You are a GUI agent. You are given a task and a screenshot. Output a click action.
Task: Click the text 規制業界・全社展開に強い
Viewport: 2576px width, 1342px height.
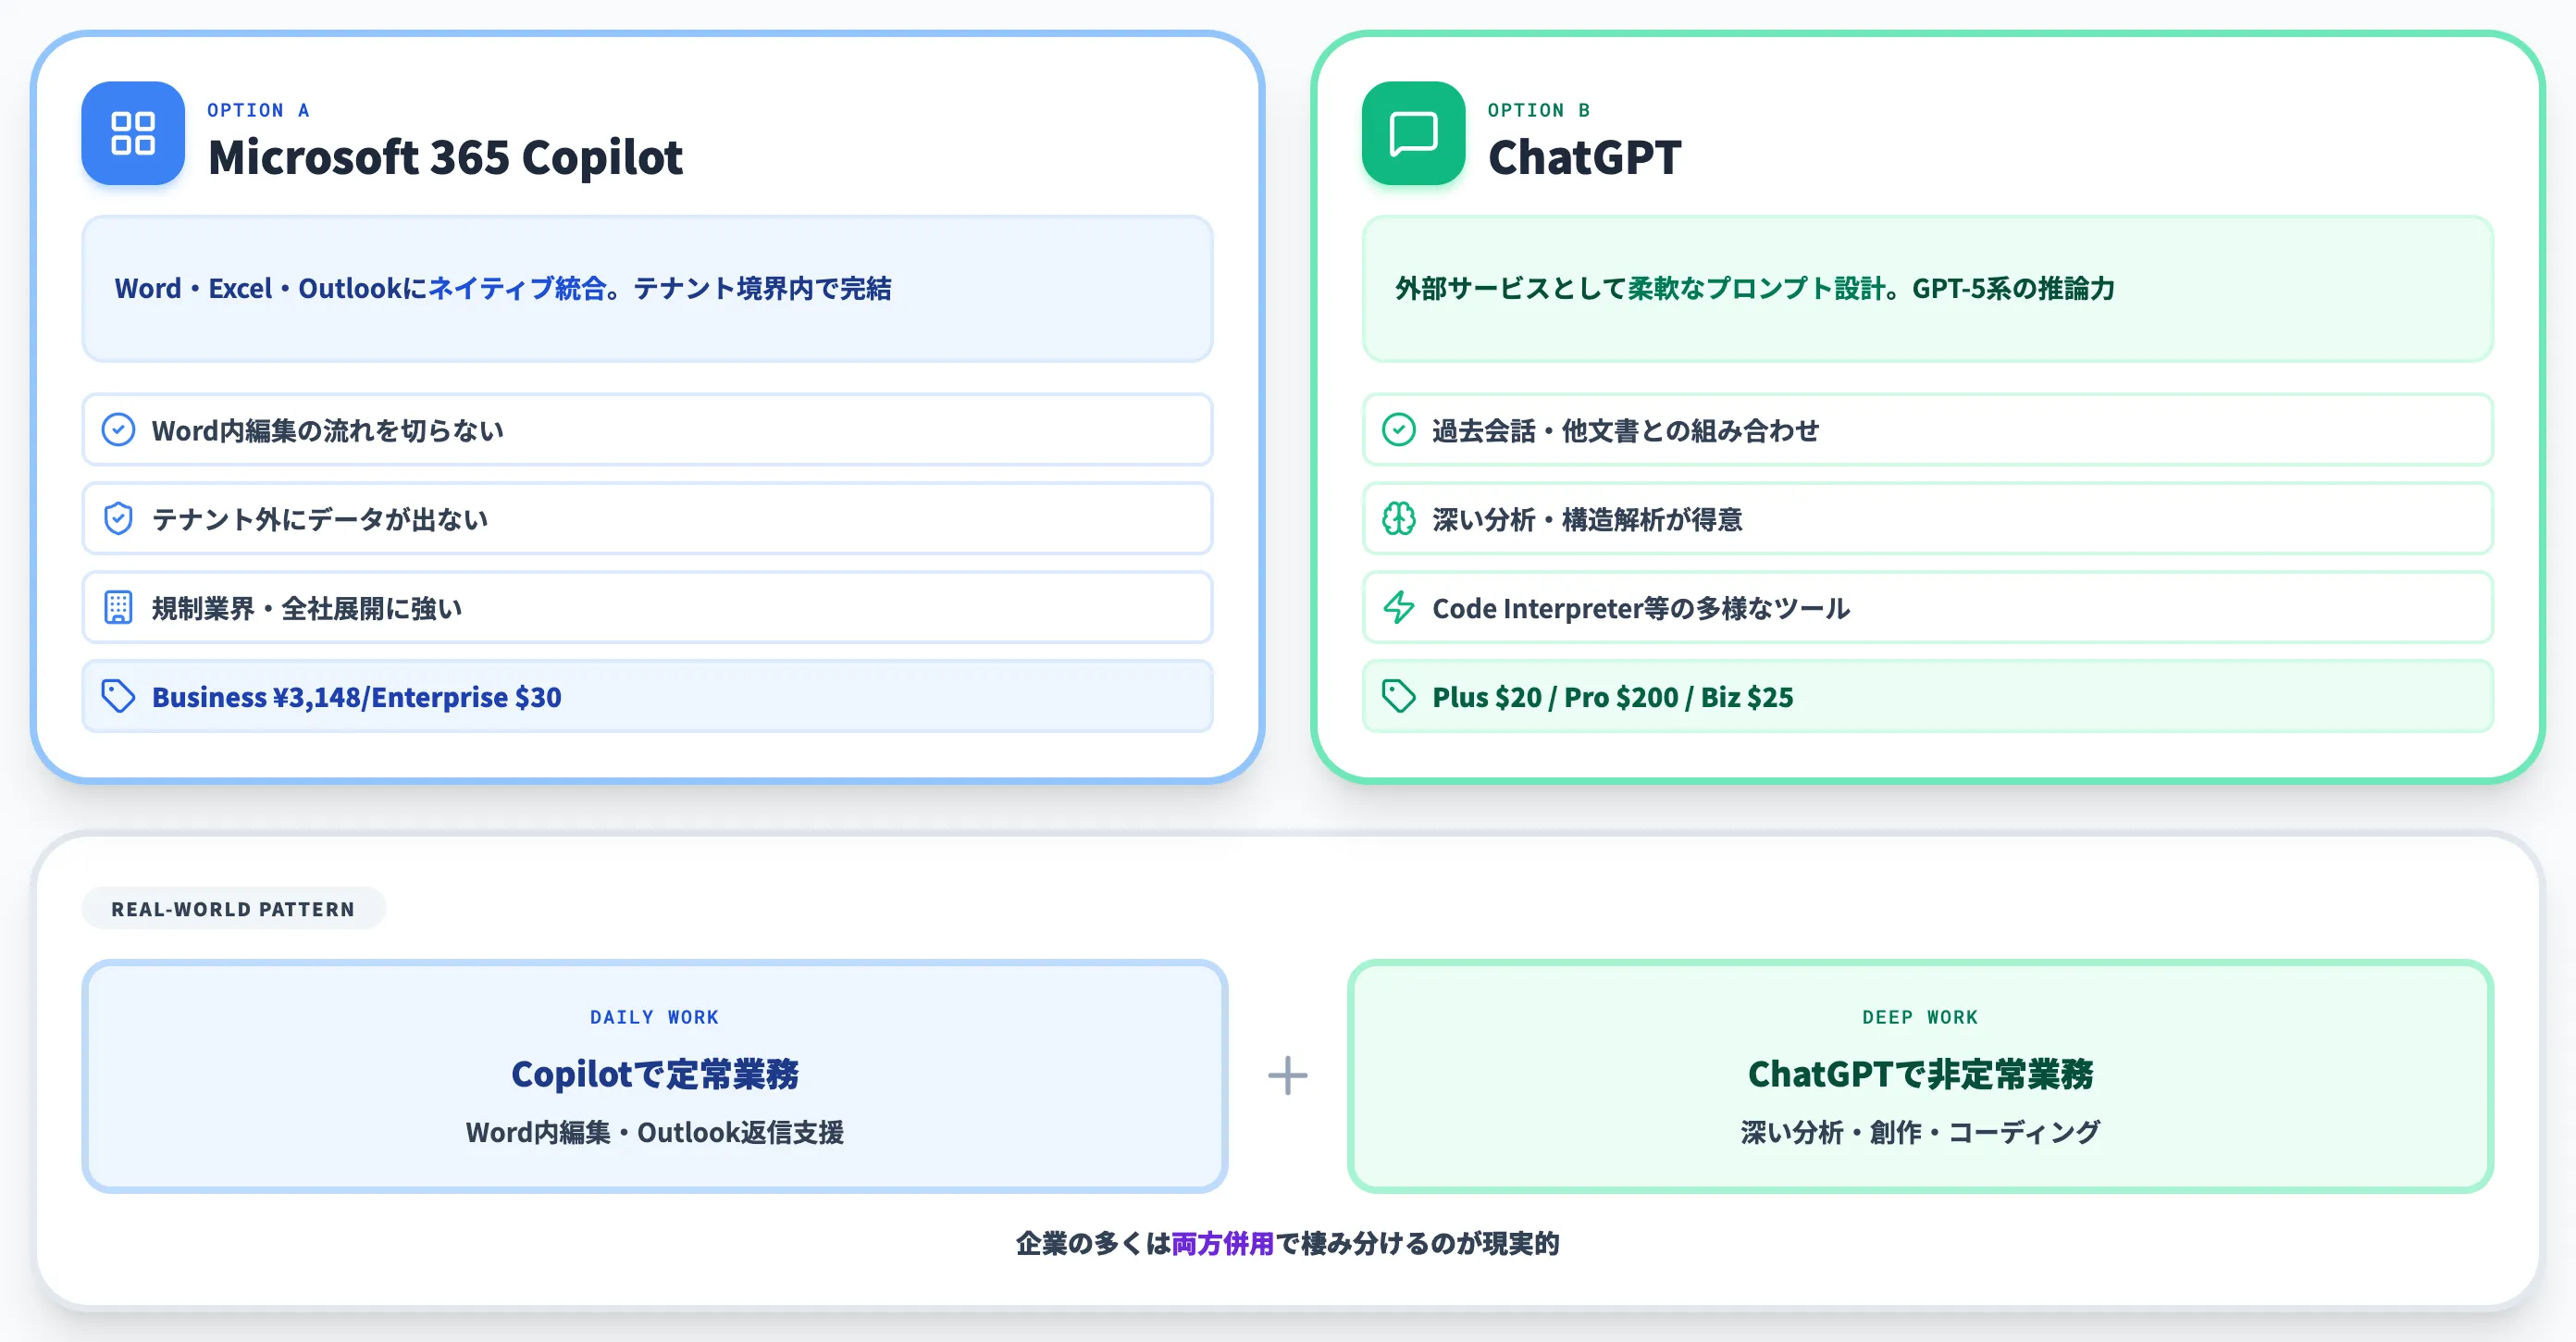coord(307,608)
